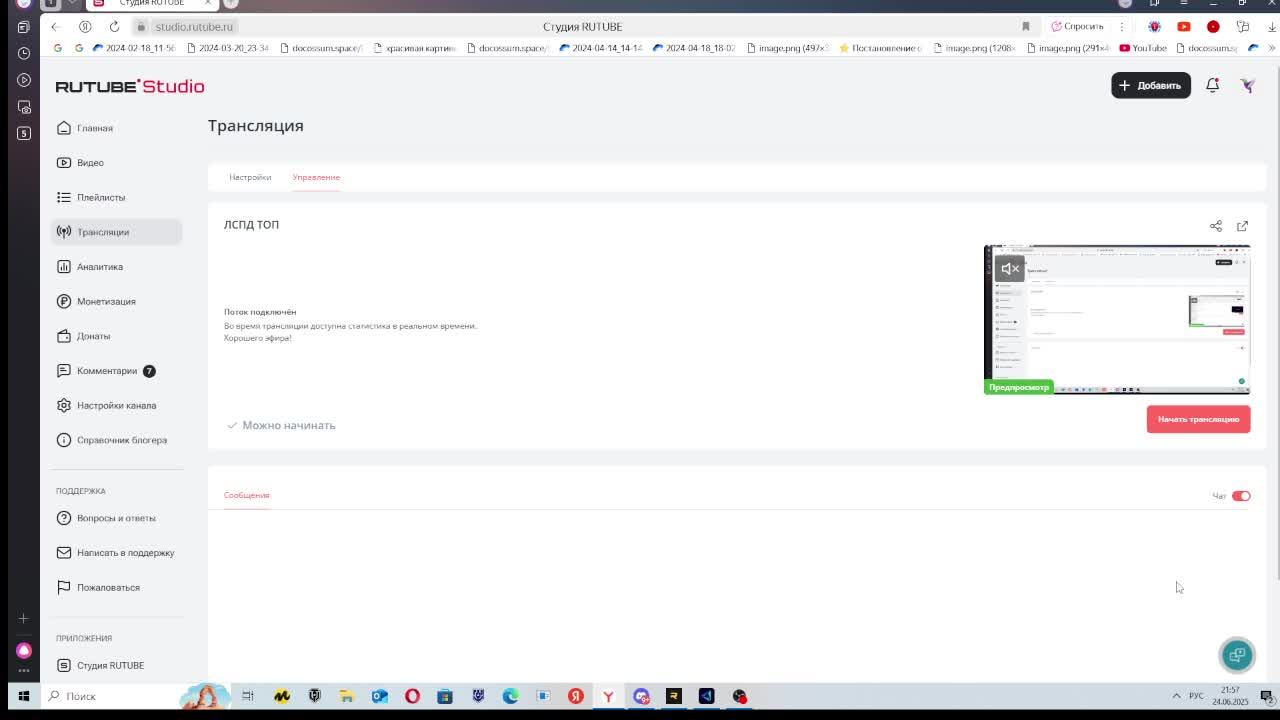
Task: Open browser downloads icon
Action: (1271, 27)
